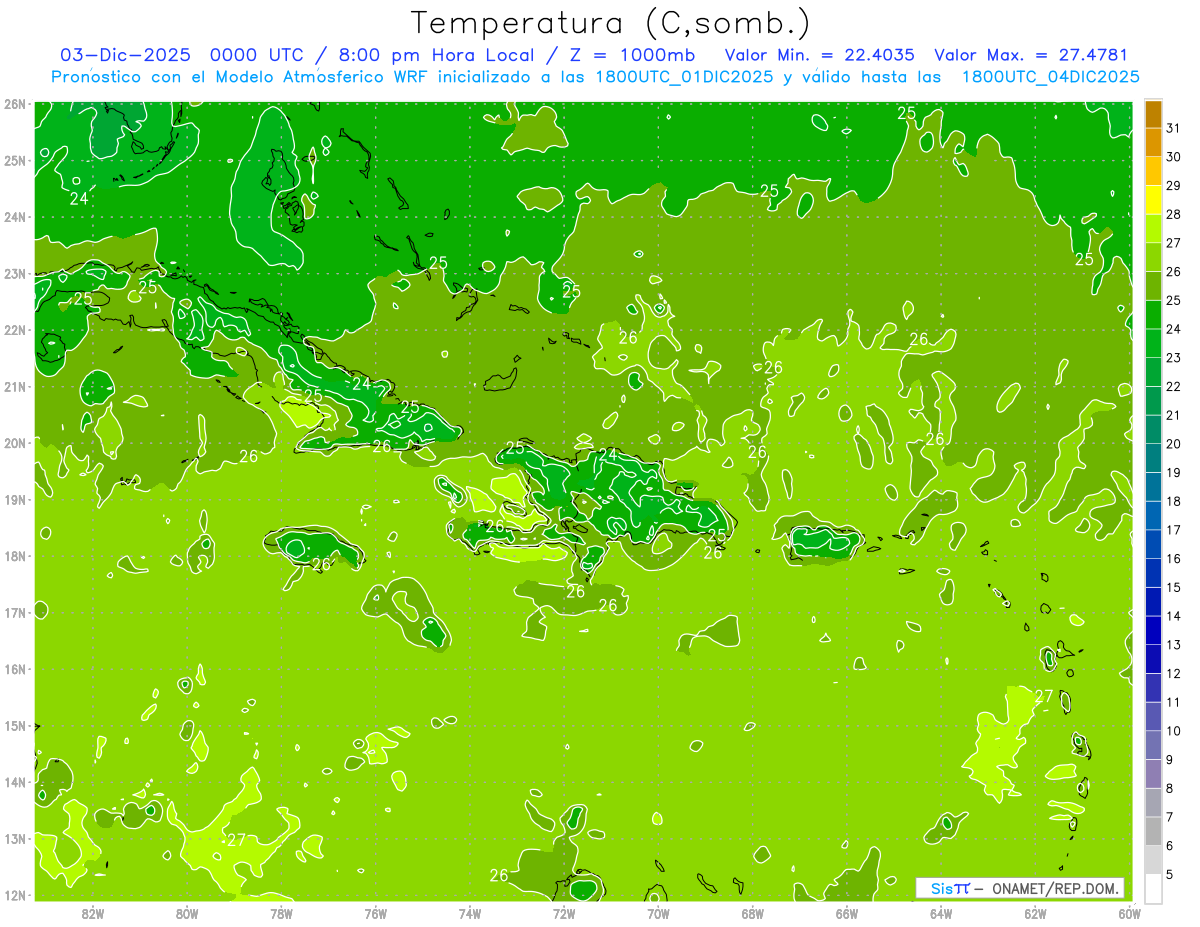Select the "68W" longitude axis label
1200x927 pixels.
coord(752,913)
